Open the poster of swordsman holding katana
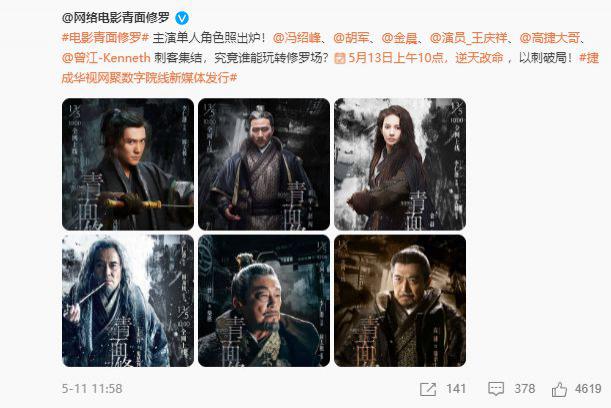 tap(128, 164)
